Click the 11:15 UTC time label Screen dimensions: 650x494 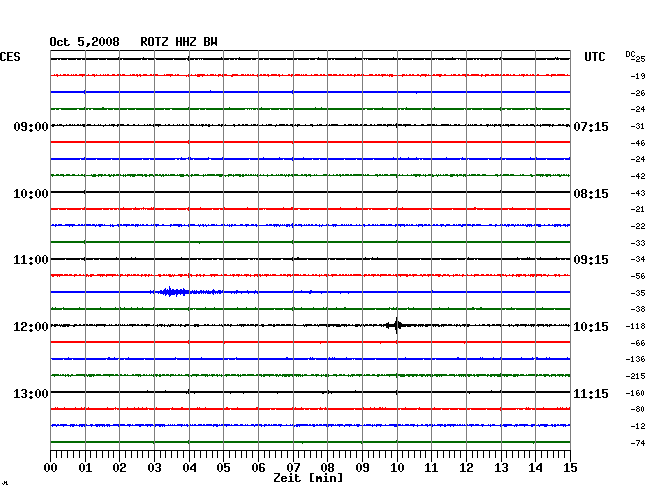(591, 393)
